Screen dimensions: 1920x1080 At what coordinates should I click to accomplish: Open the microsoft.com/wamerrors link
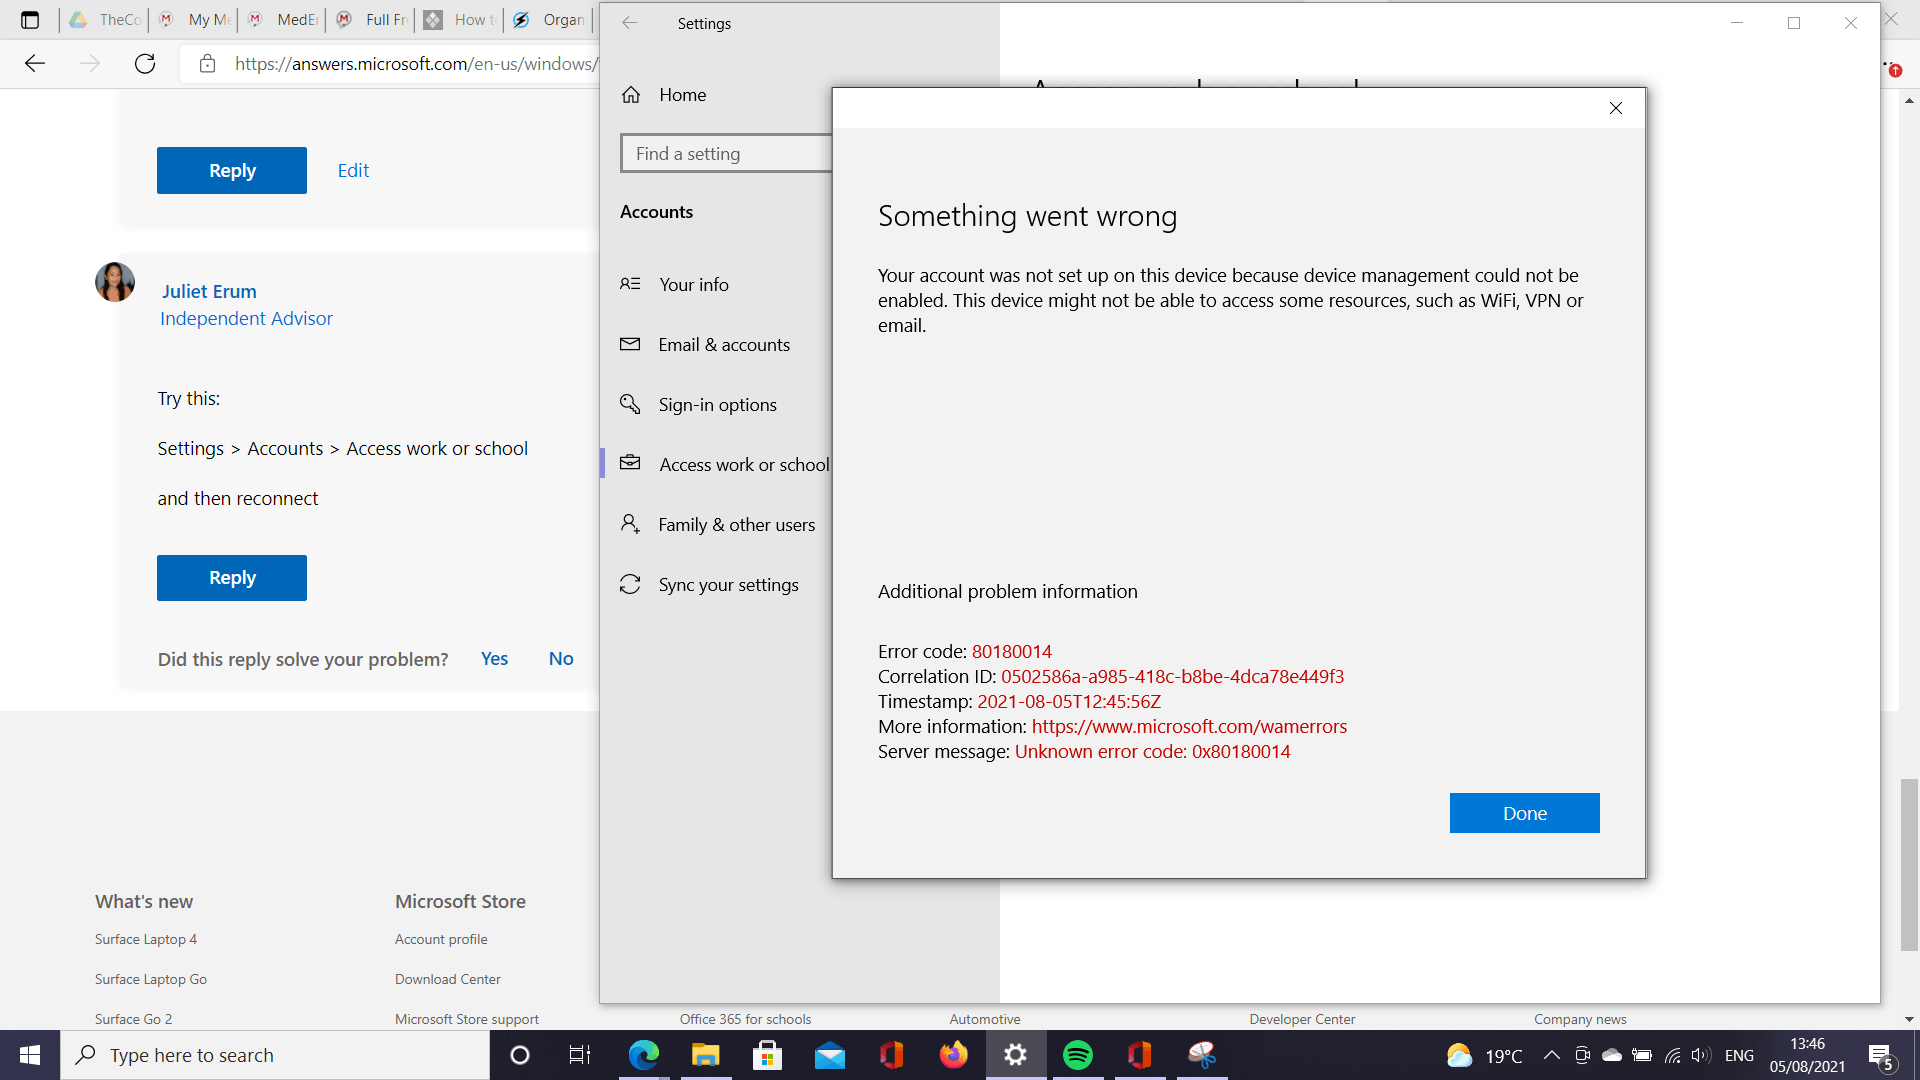pyautogui.click(x=1189, y=727)
